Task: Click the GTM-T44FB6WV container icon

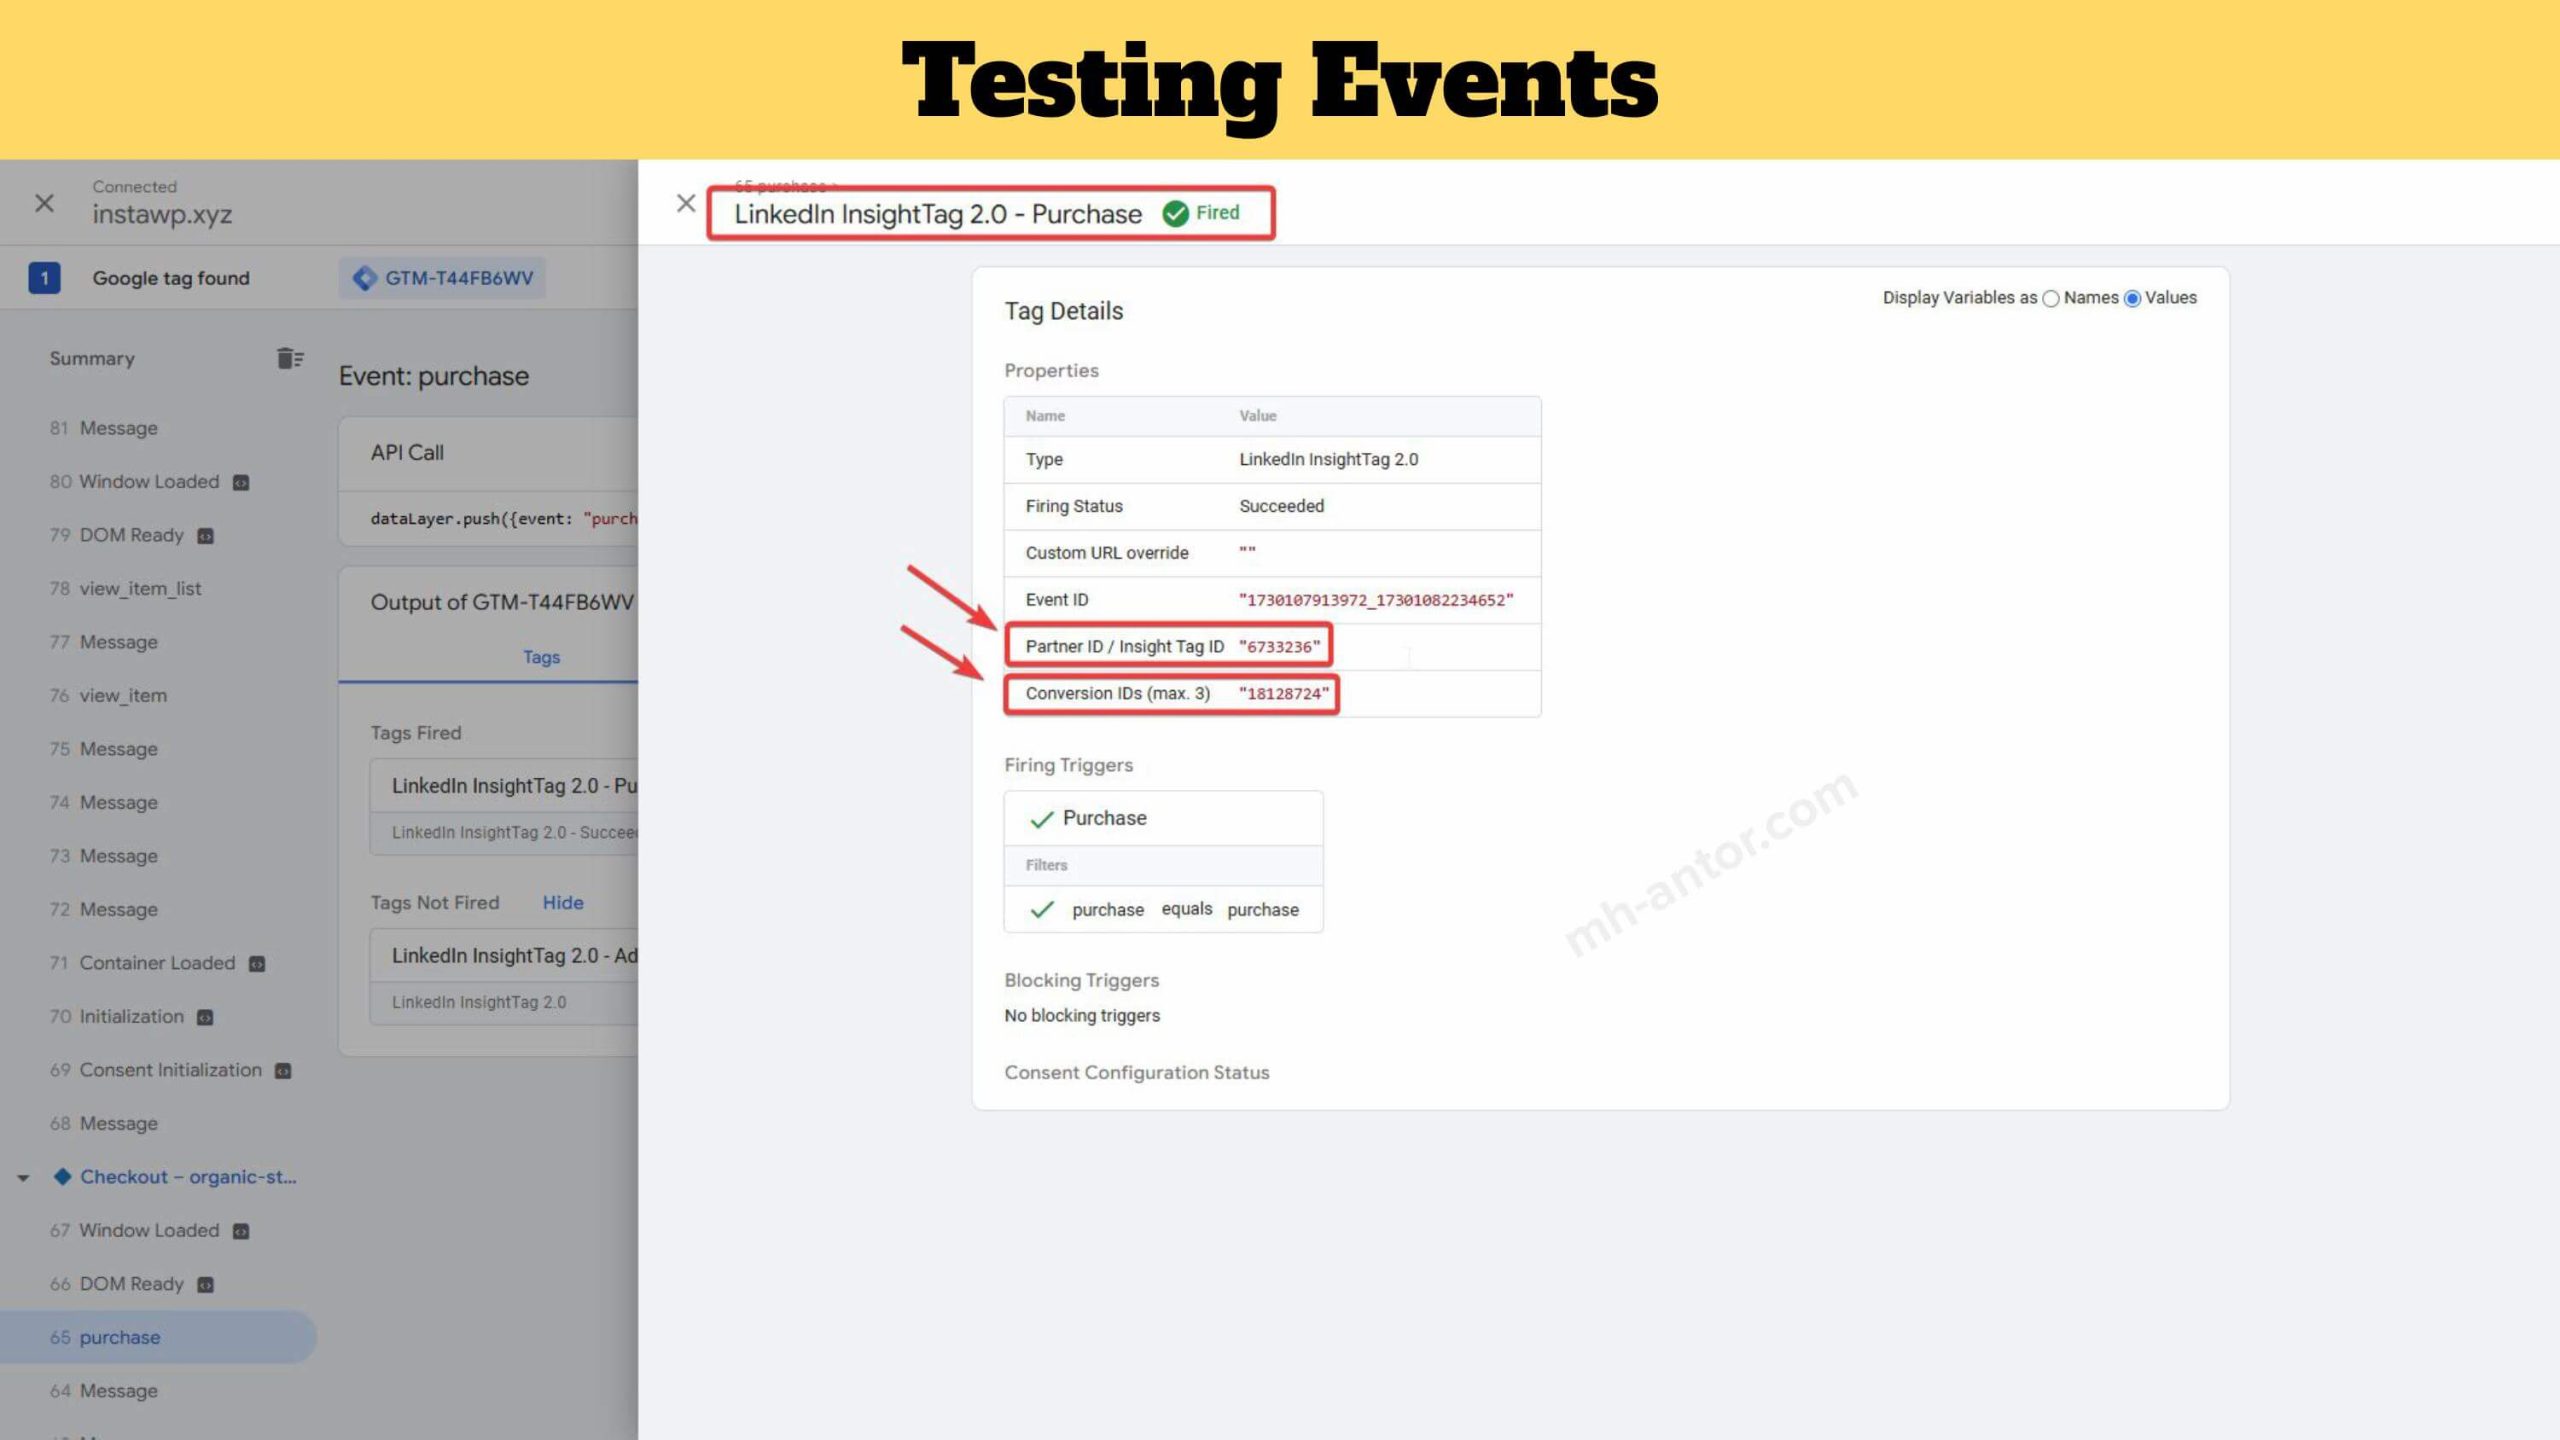Action: pos(365,278)
